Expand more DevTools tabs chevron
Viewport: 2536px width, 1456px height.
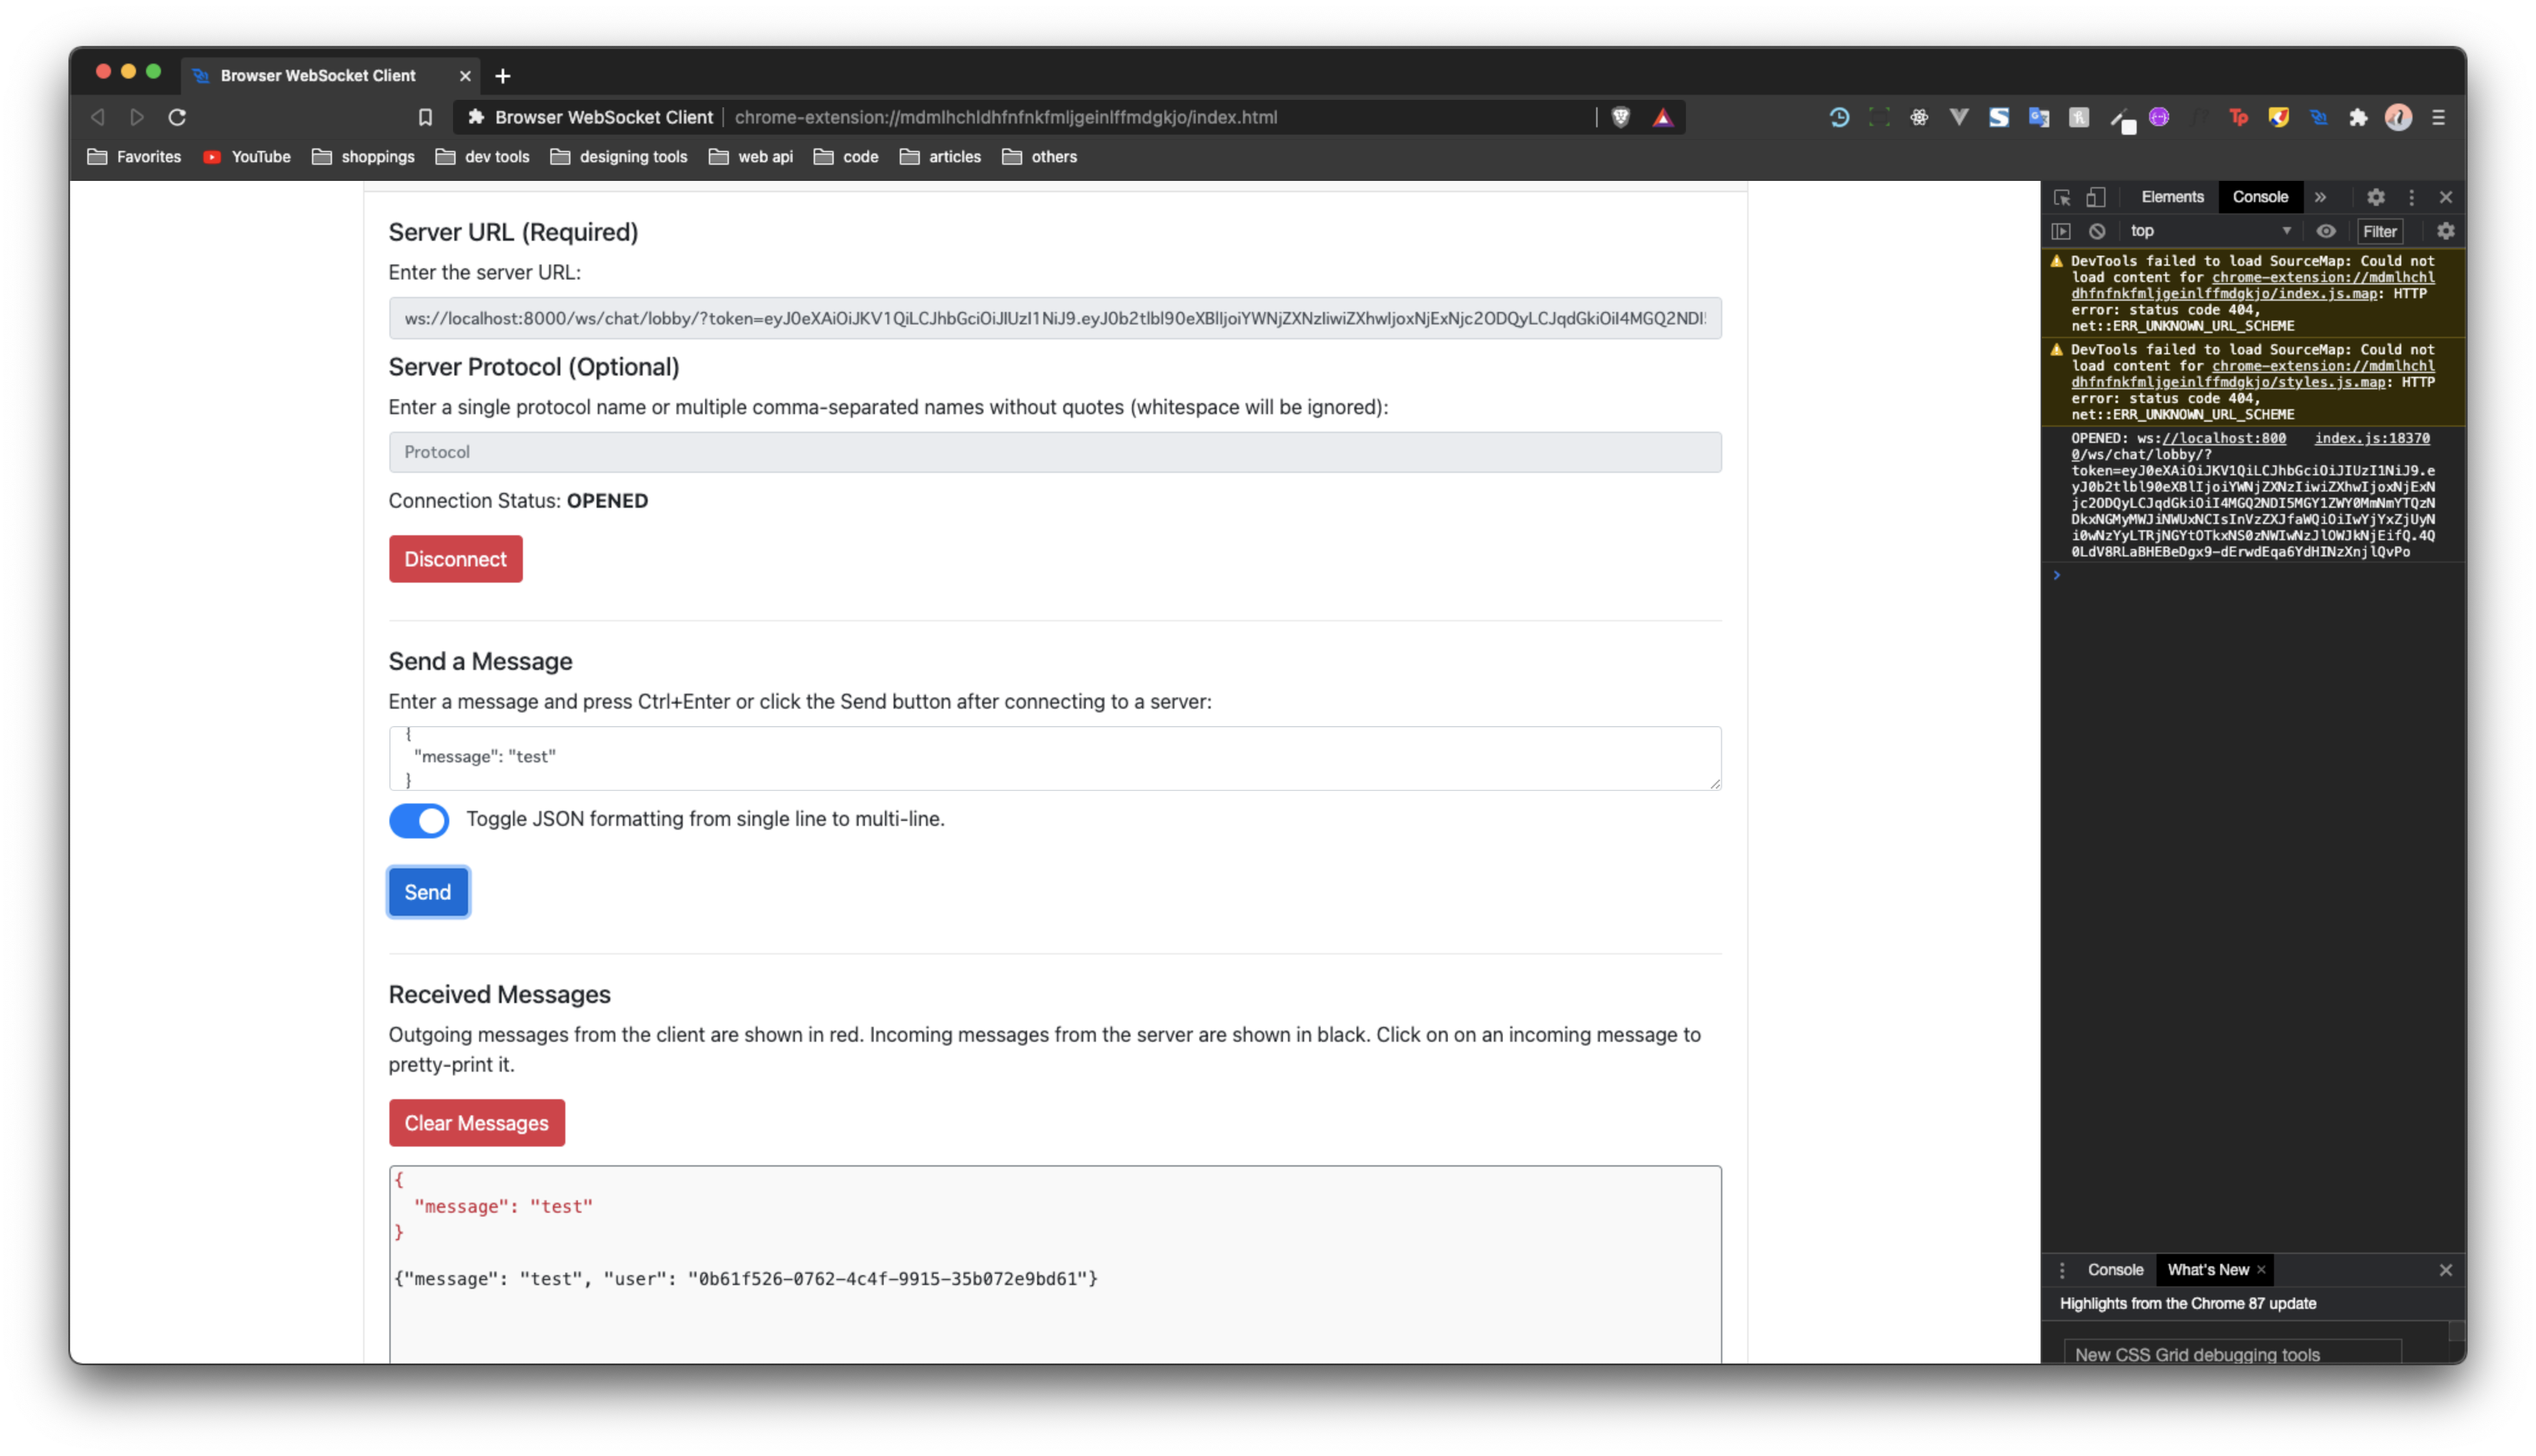point(2320,197)
